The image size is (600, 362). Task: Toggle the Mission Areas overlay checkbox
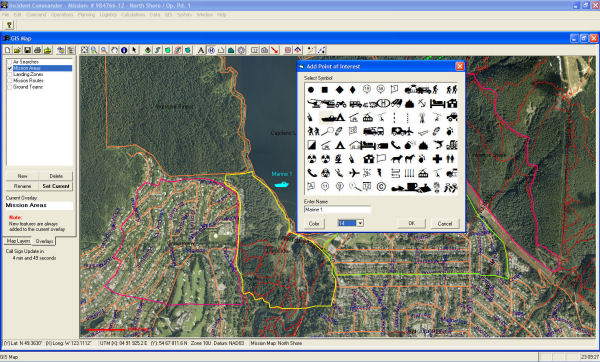pyautogui.click(x=10, y=68)
